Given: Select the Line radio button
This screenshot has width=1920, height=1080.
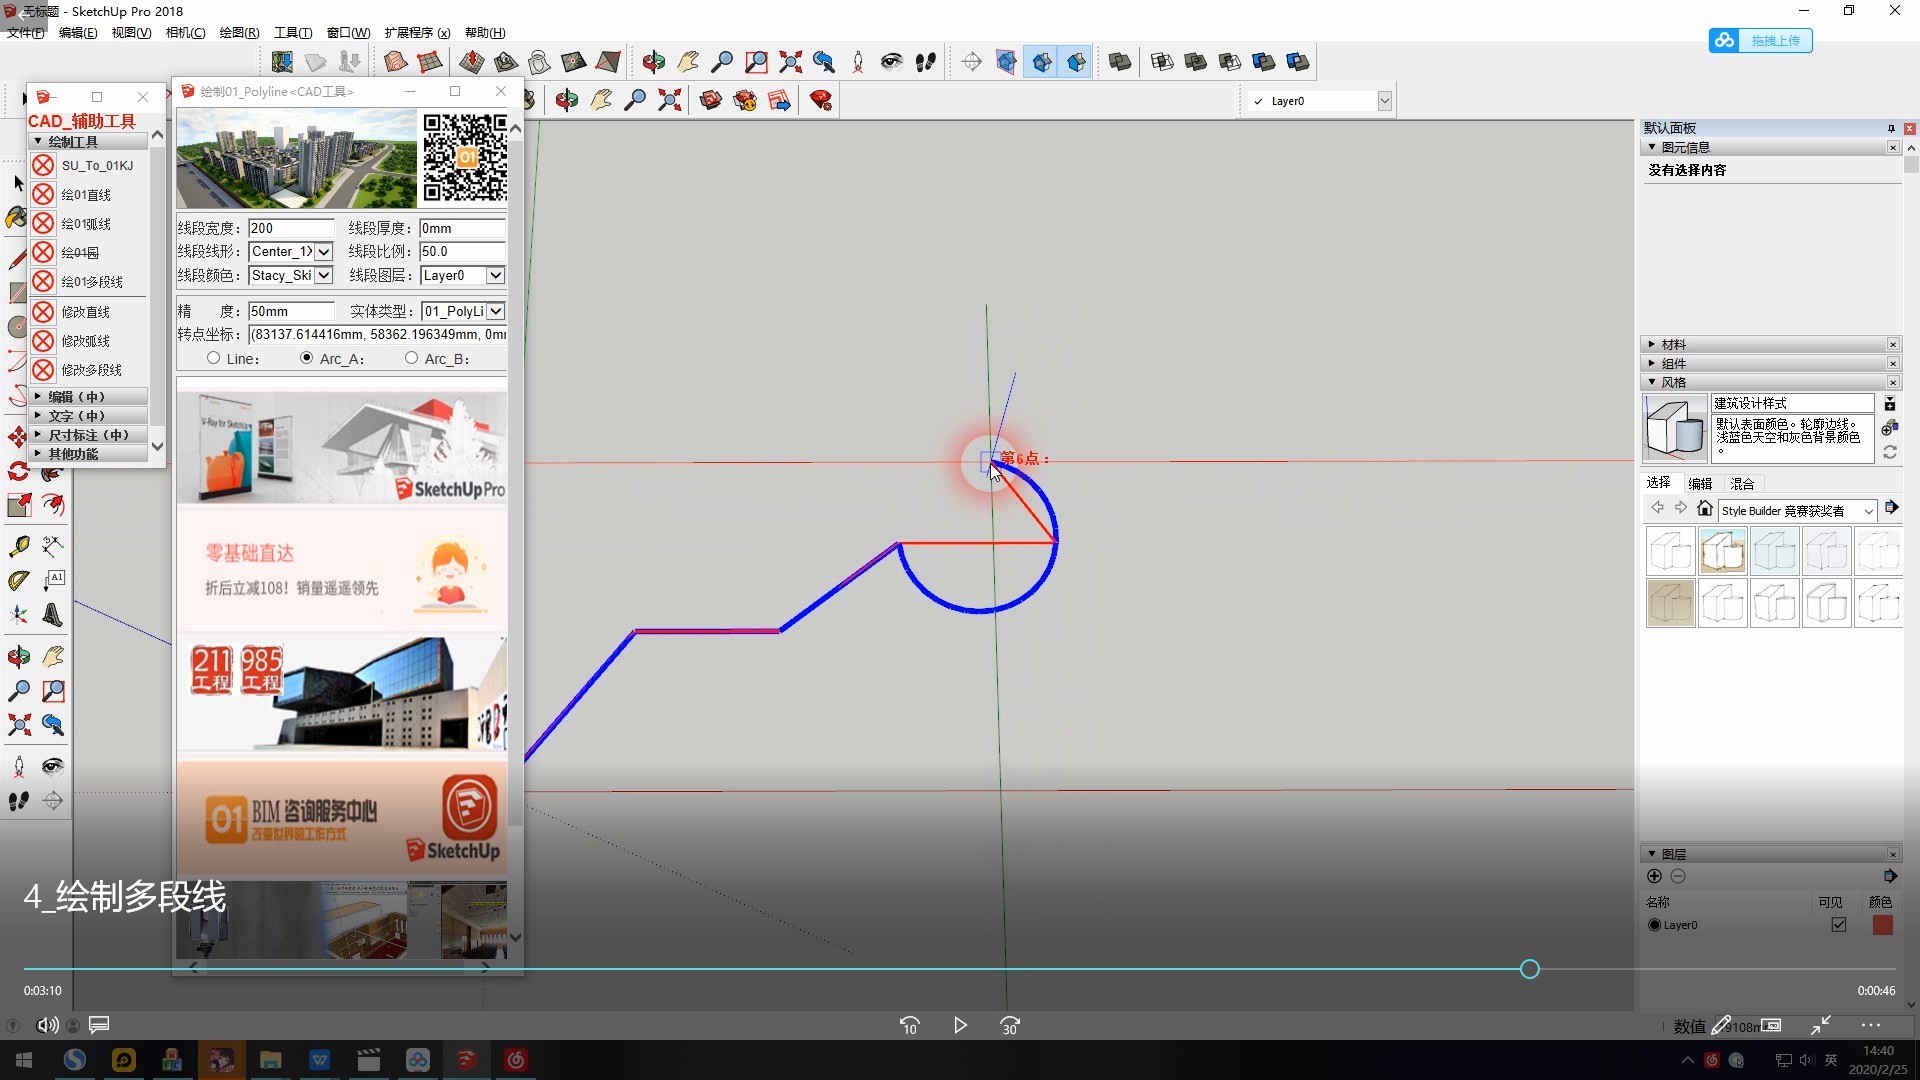Looking at the screenshot, I should point(213,358).
